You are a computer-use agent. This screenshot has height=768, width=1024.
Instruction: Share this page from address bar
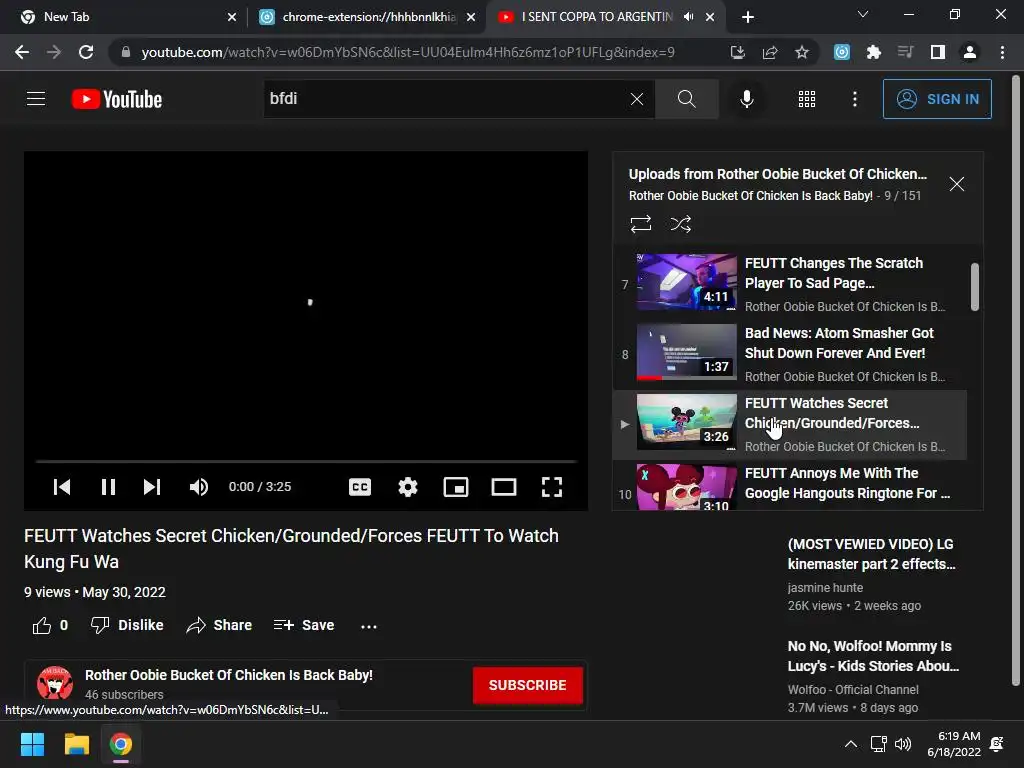click(x=770, y=52)
